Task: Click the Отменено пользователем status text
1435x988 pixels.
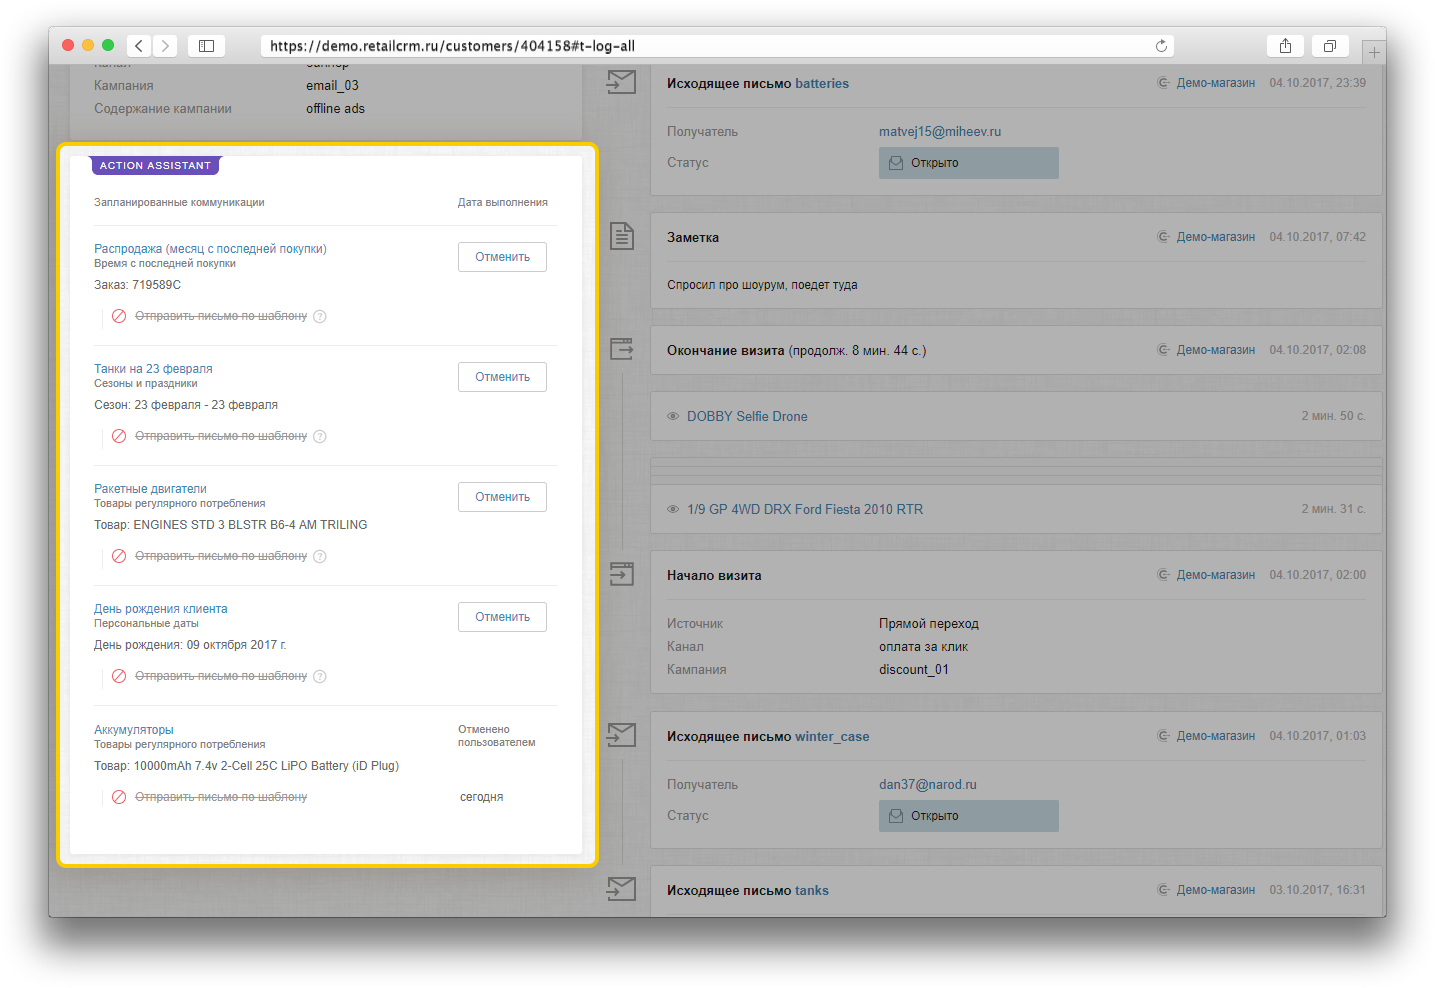Action: [497, 736]
